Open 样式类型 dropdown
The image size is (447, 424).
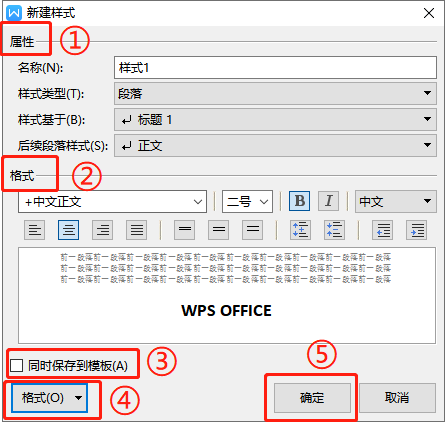(275, 93)
